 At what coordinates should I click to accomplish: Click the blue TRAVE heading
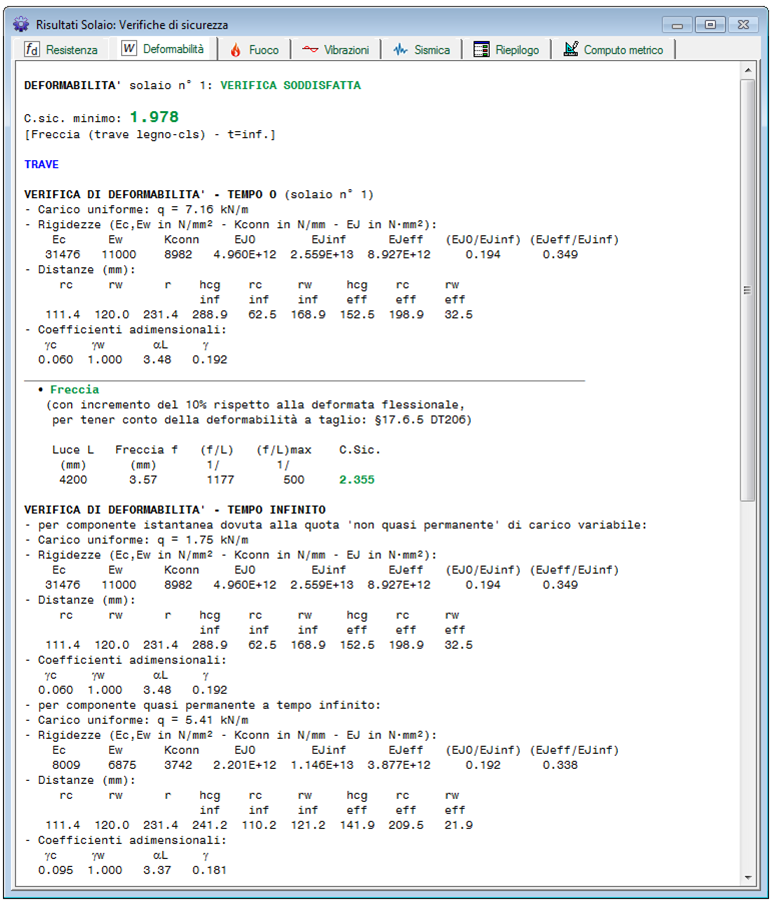point(41,164)
